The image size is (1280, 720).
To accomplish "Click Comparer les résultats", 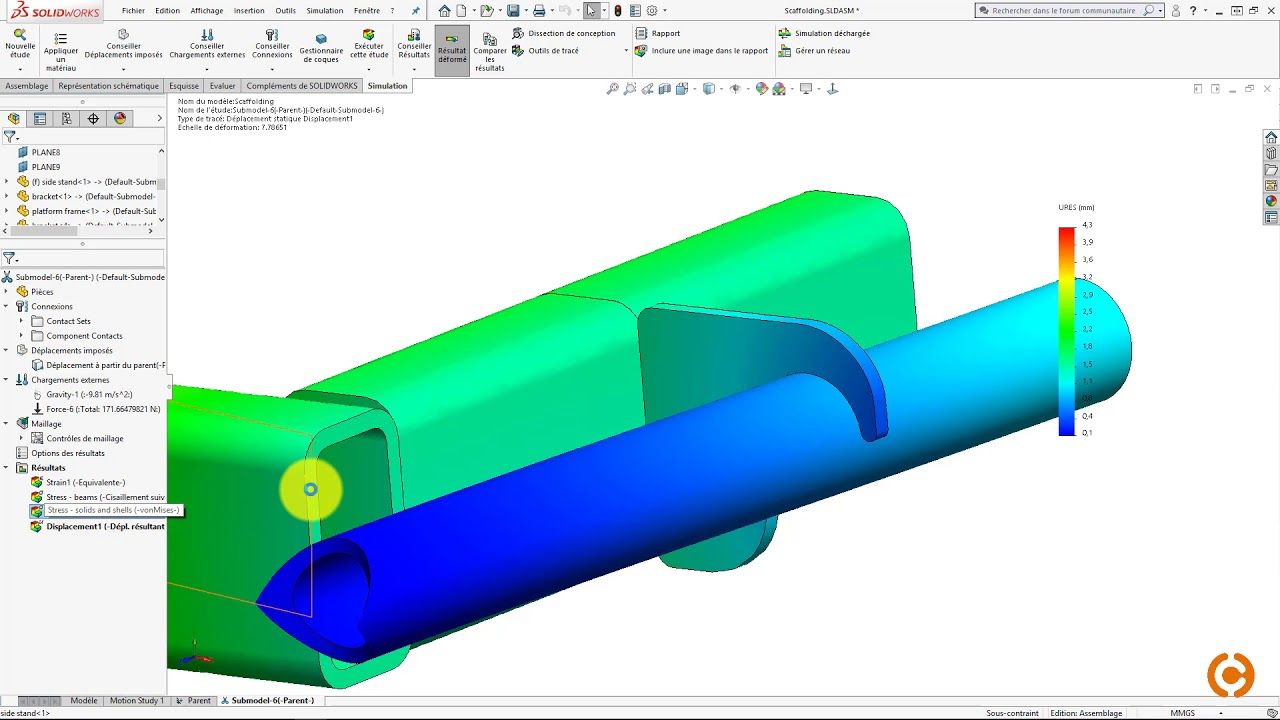I will pos(490,52).
